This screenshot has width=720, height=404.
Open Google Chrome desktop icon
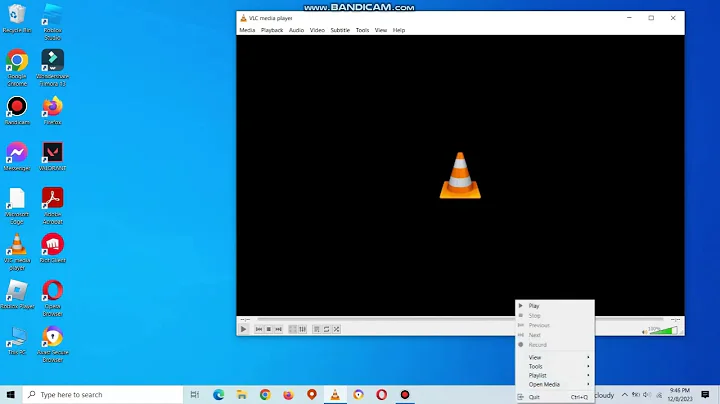pyautogui.click(x=17, y=68)
